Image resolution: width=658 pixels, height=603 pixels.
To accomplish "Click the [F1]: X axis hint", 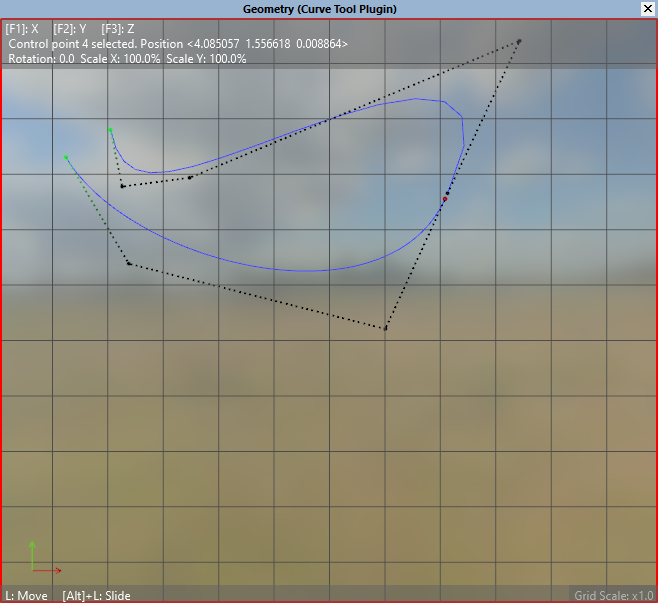I will pos(22,29).
